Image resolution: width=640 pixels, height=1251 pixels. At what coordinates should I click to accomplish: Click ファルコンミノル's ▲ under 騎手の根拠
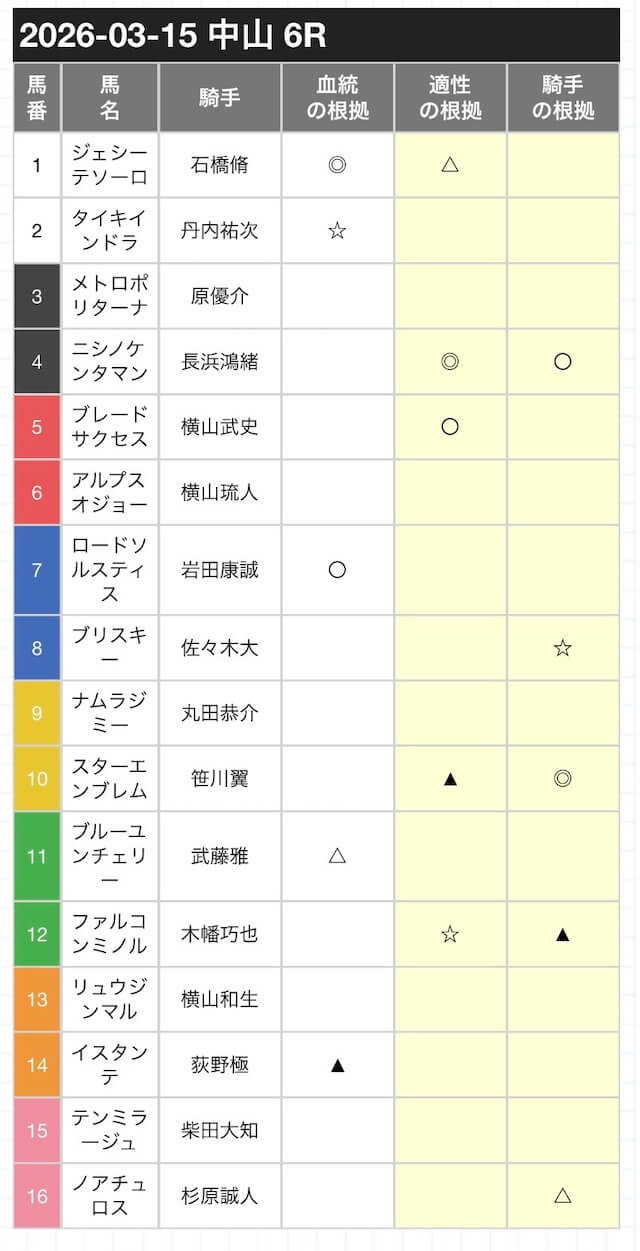click(563, 934)
